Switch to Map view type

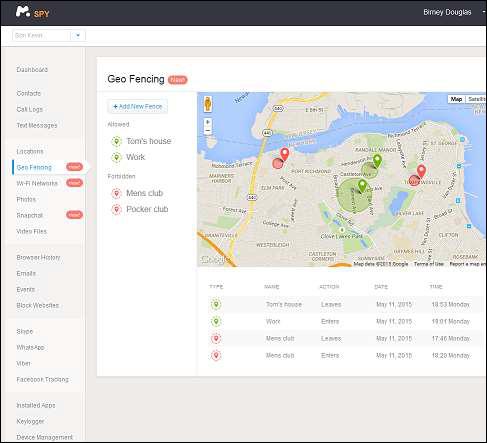[x=456, y=99]
